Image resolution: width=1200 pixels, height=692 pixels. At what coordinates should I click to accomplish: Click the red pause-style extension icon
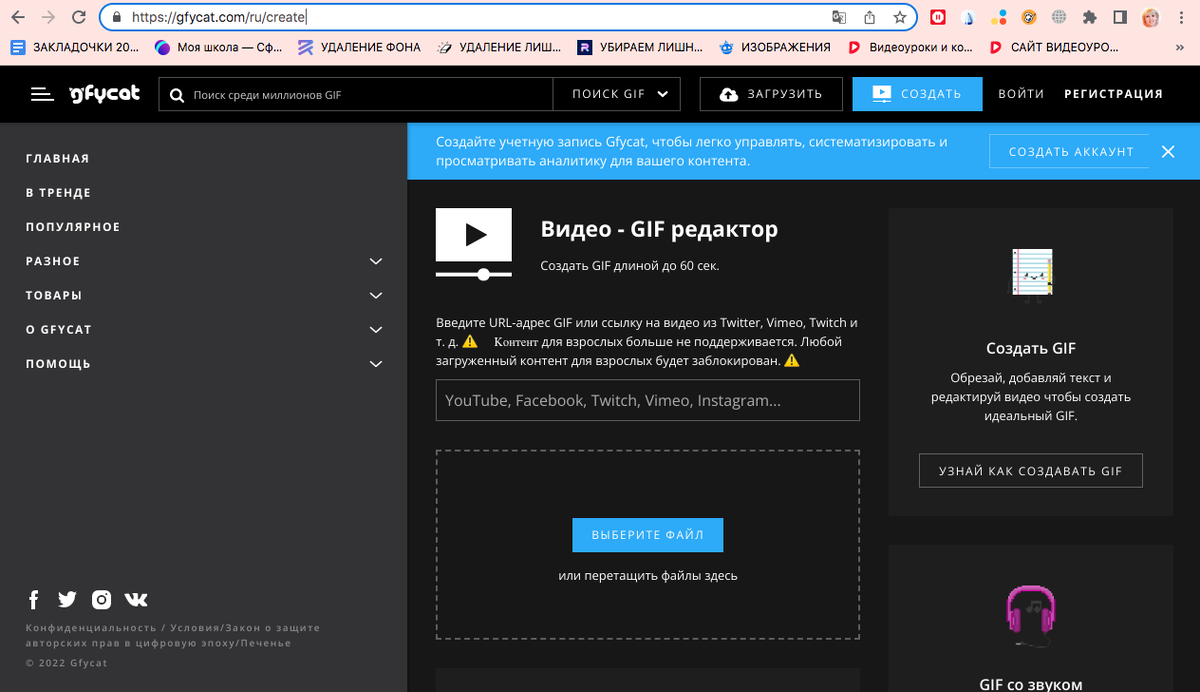[938, 17]
